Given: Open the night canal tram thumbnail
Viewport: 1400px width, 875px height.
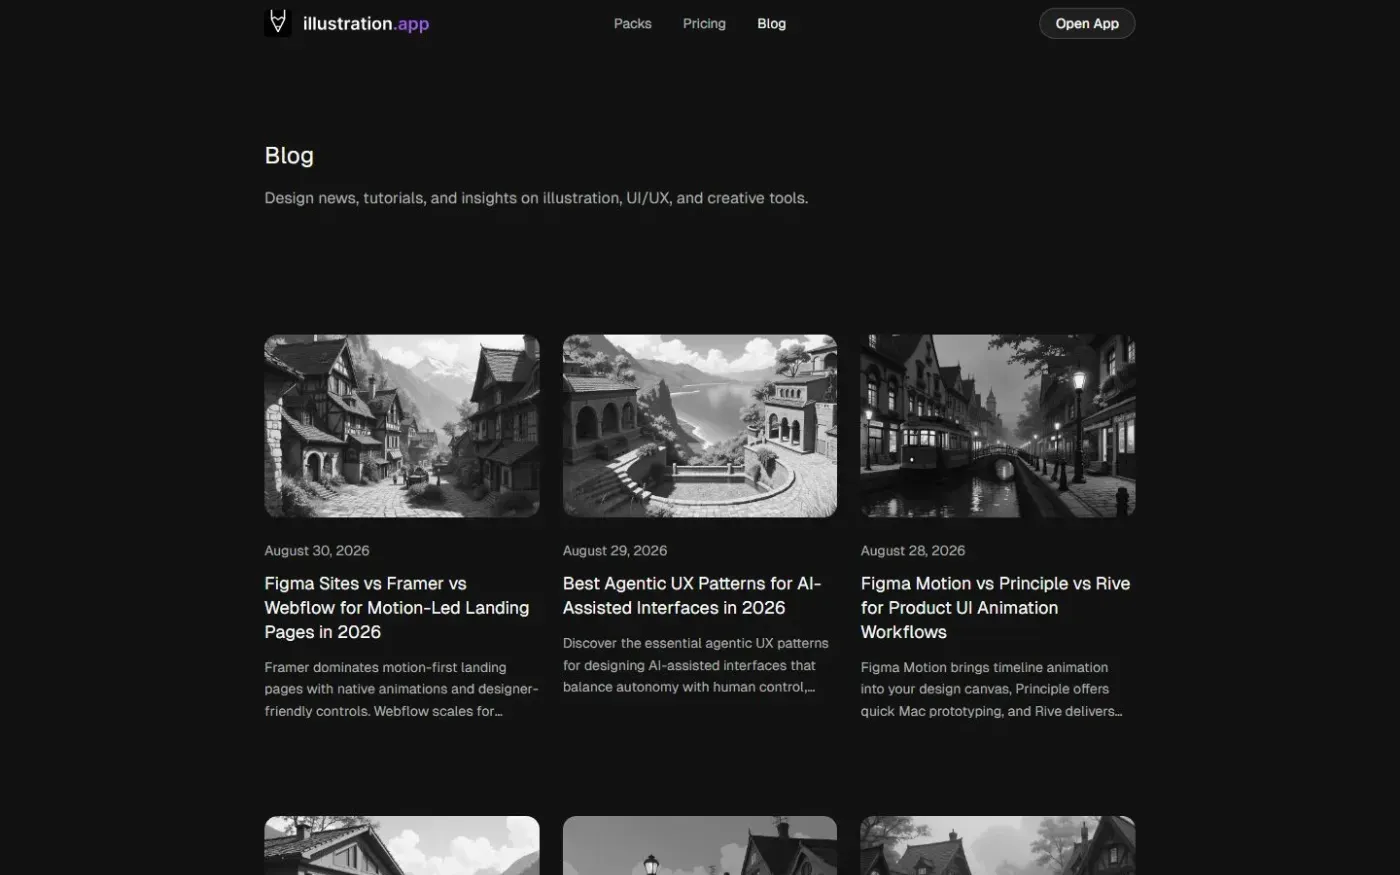Looking at the screenshot, I should coord(998,426).
